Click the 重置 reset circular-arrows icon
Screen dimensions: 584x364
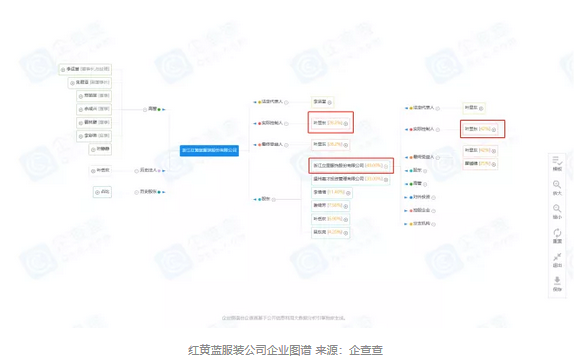pos(557,233)
